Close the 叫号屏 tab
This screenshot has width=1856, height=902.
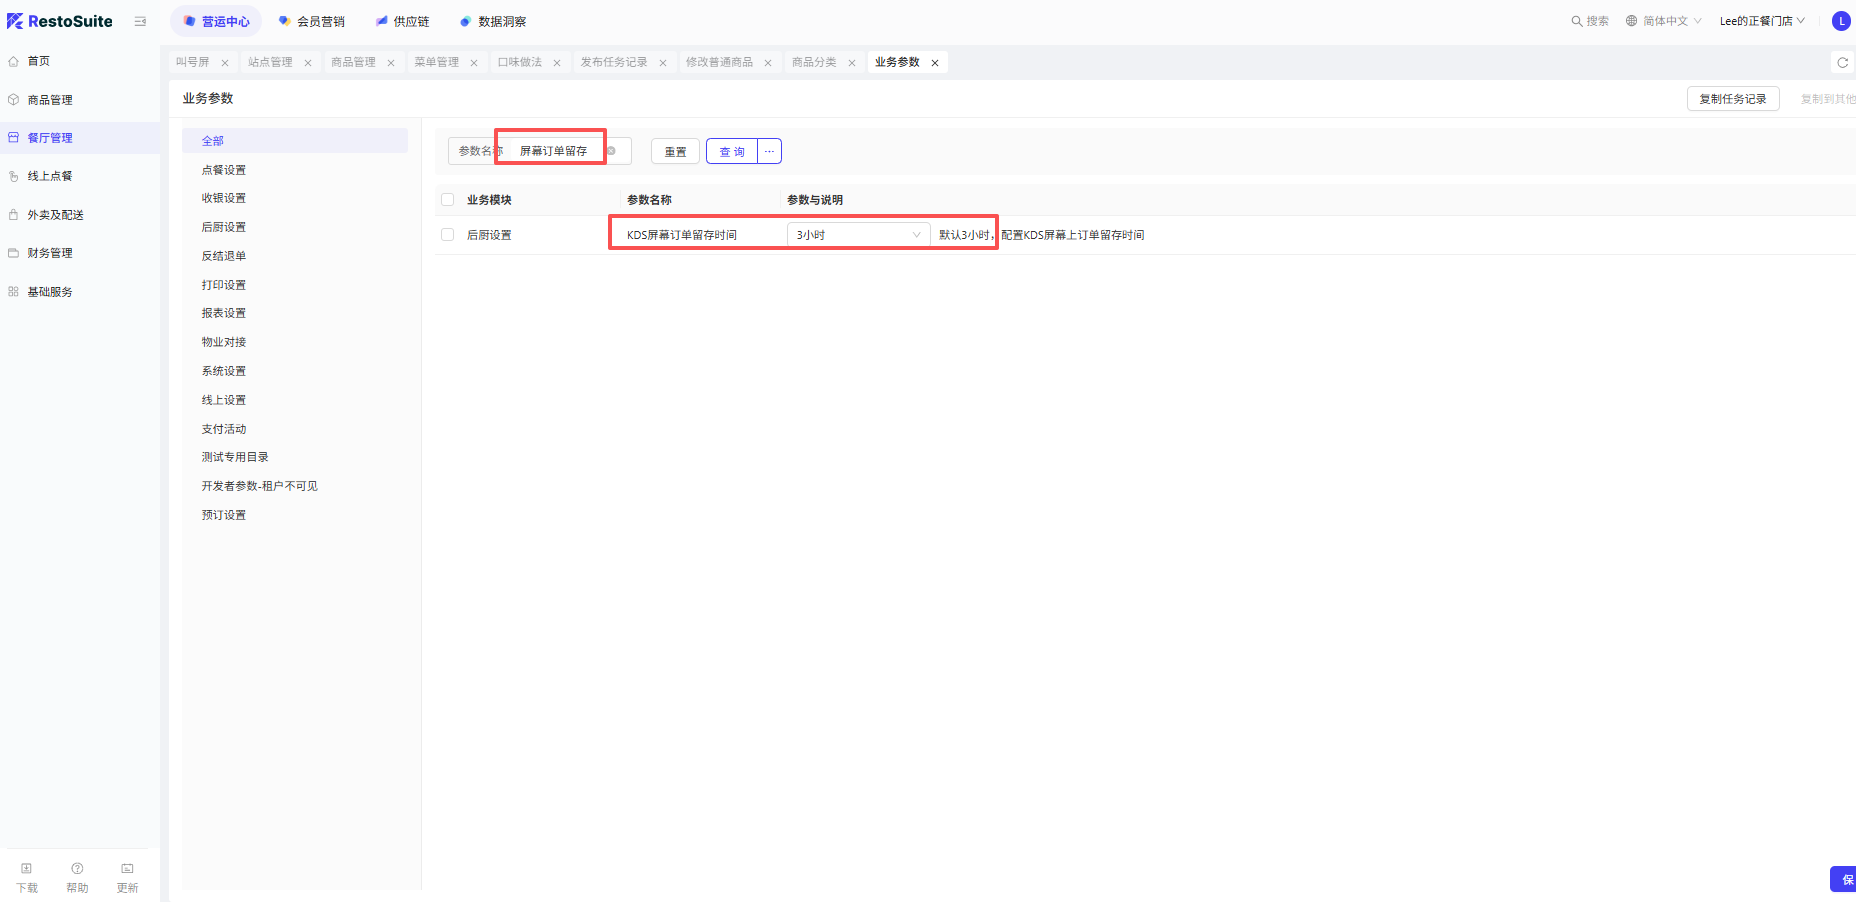[x=225, y=63]
